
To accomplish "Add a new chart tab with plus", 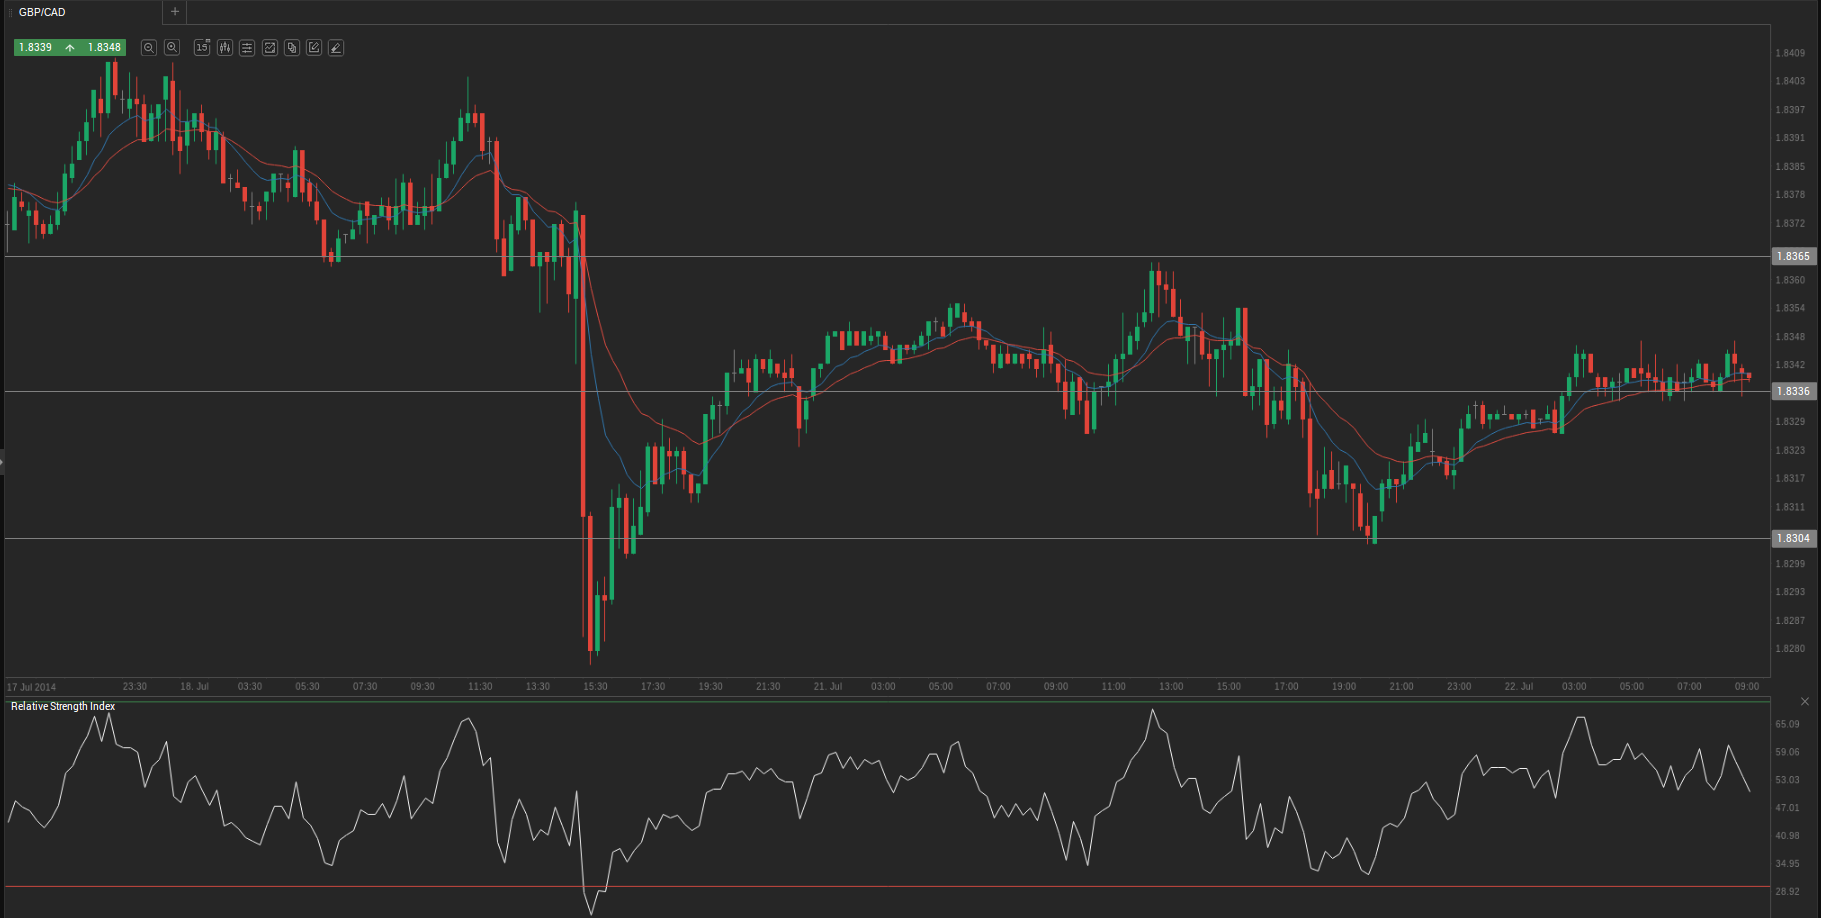I will click(x=175, y=12).
